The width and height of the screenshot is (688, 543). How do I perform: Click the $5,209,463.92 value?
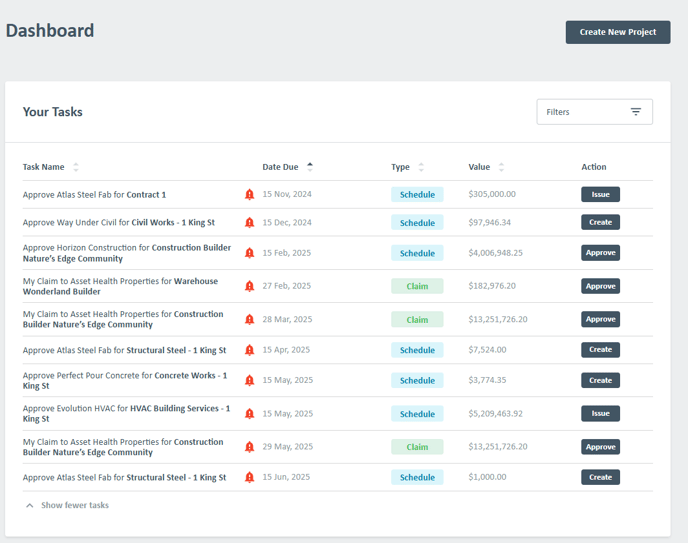click(495, 414)
